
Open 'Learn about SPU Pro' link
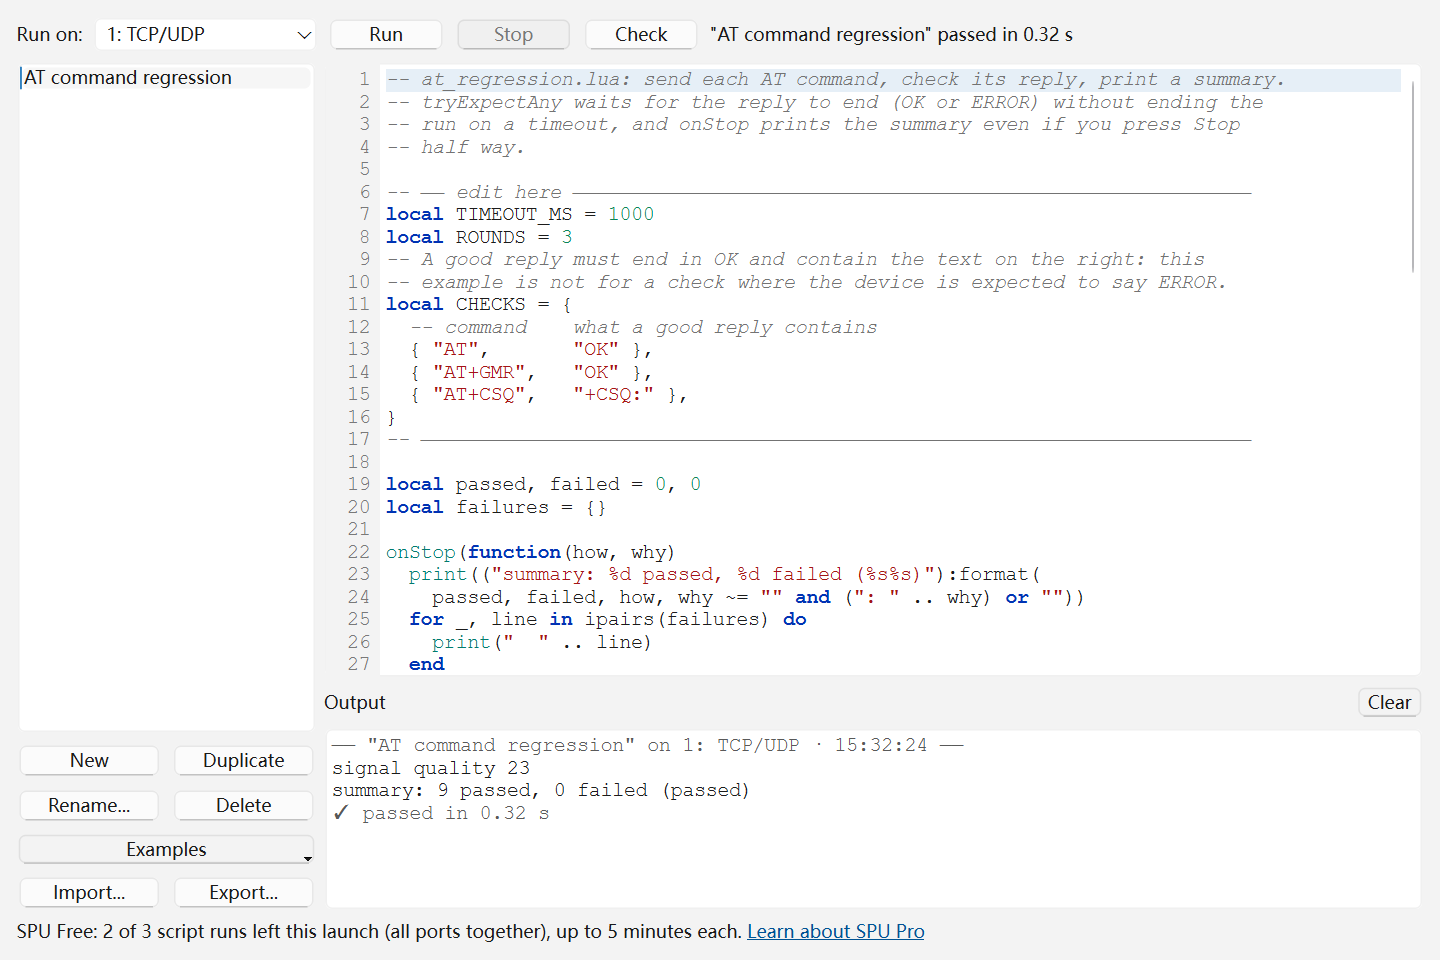[835, 931]
